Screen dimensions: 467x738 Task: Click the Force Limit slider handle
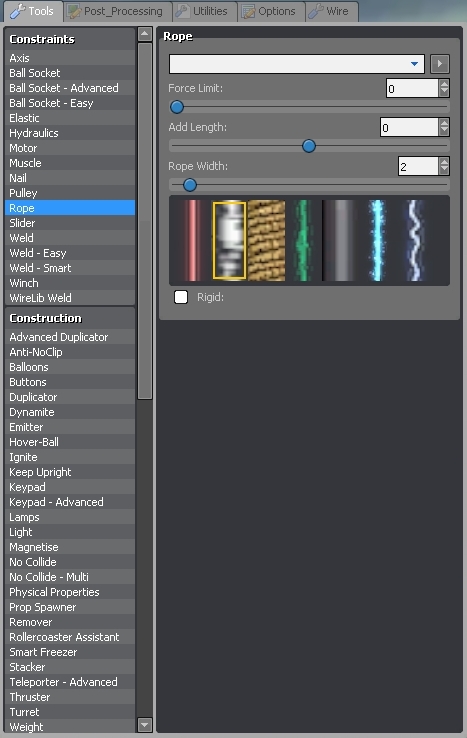177,107
